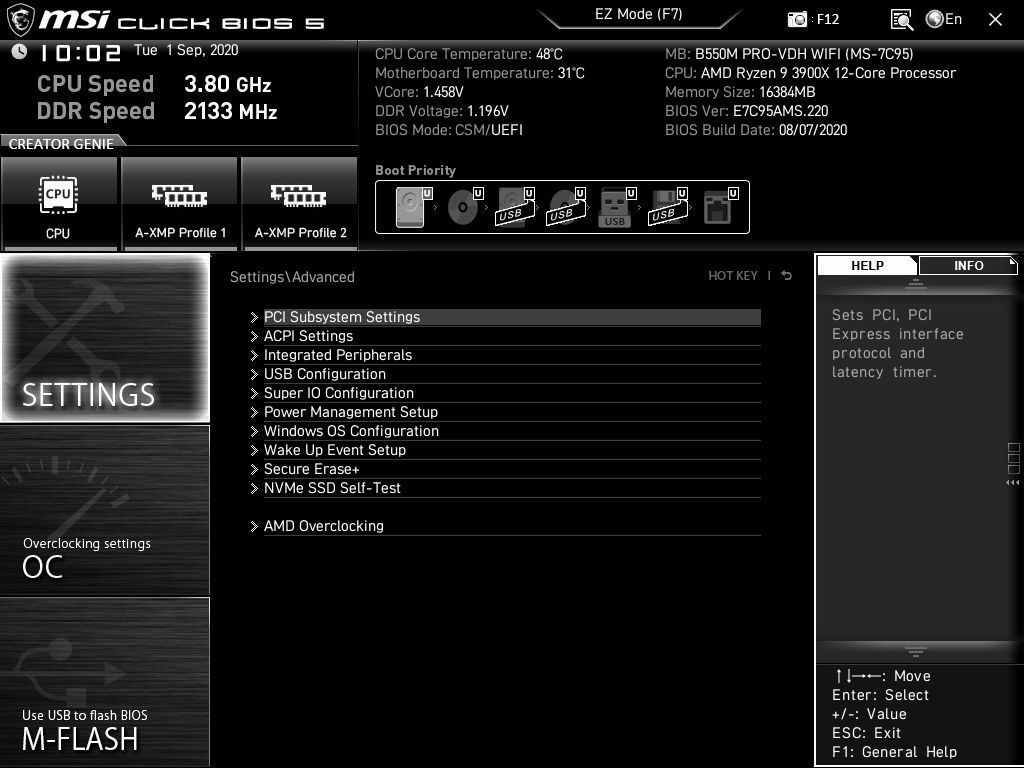Select the USB hard disk boot device icon
This screenshot has height=768, width=1024.
pos(516,207)
